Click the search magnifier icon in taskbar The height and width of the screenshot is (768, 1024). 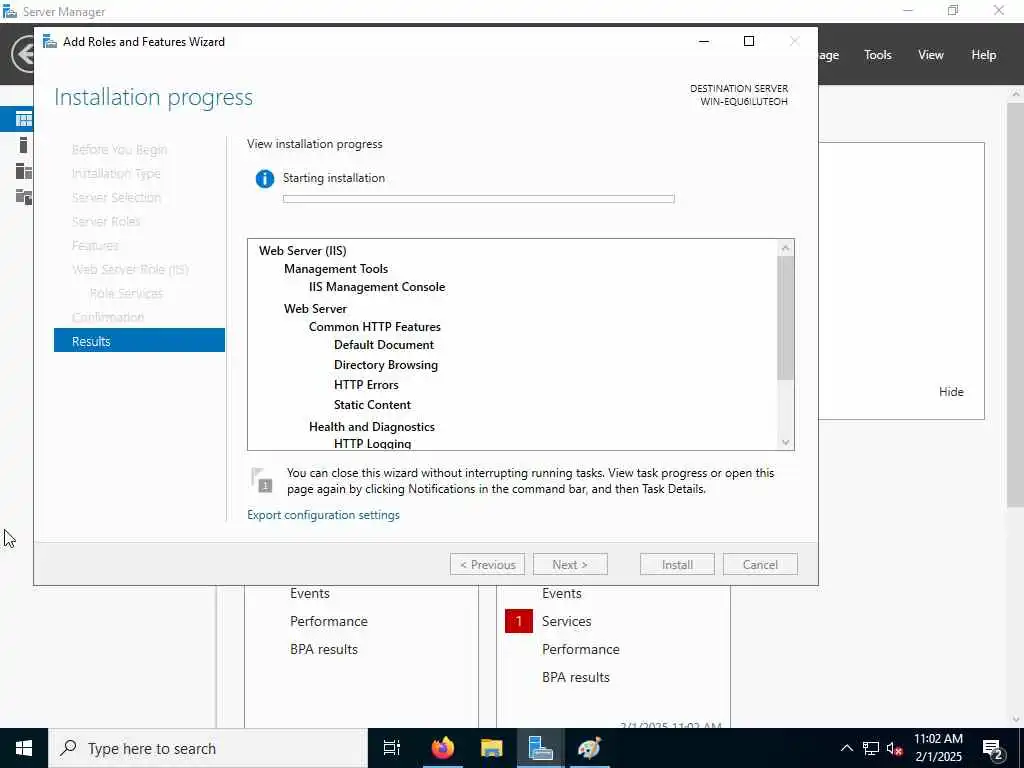68,748
